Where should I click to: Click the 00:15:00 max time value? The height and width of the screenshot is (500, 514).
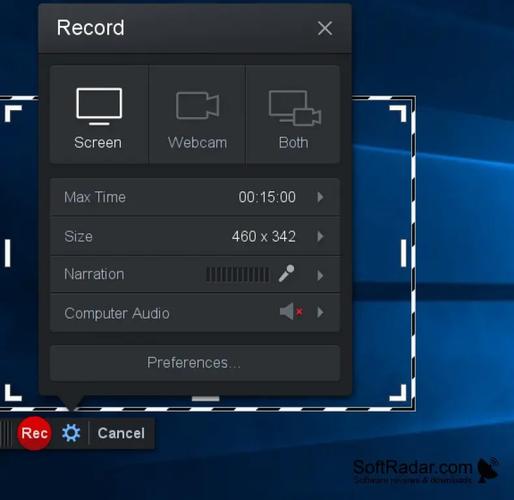[x=267, y=197]
